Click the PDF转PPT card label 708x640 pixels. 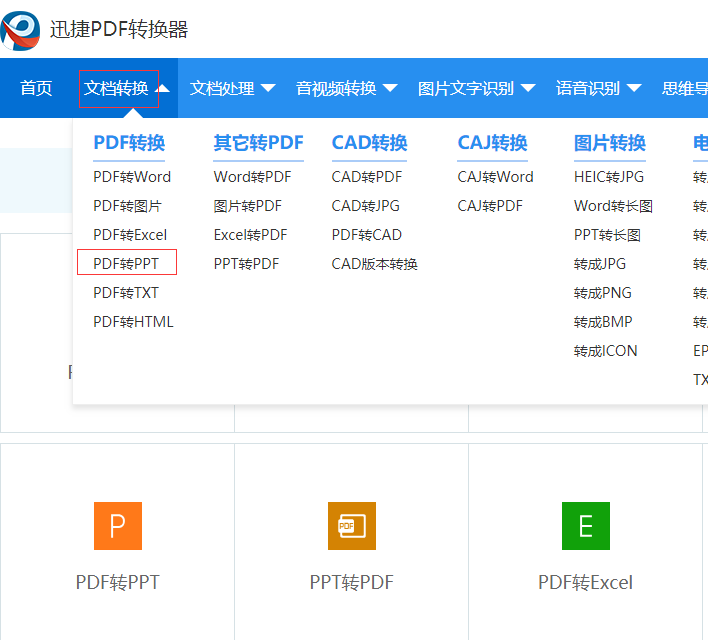(x=117, y=582)
